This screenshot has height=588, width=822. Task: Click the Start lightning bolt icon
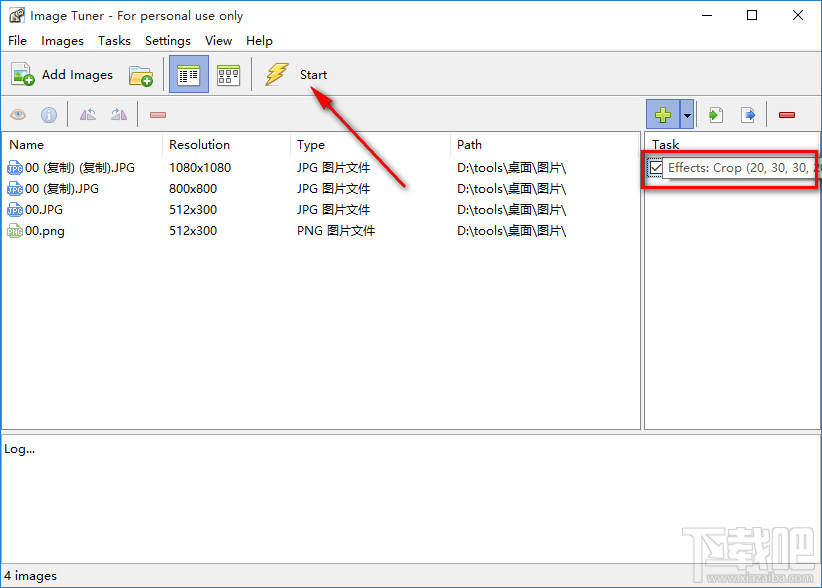coord(277,74)
